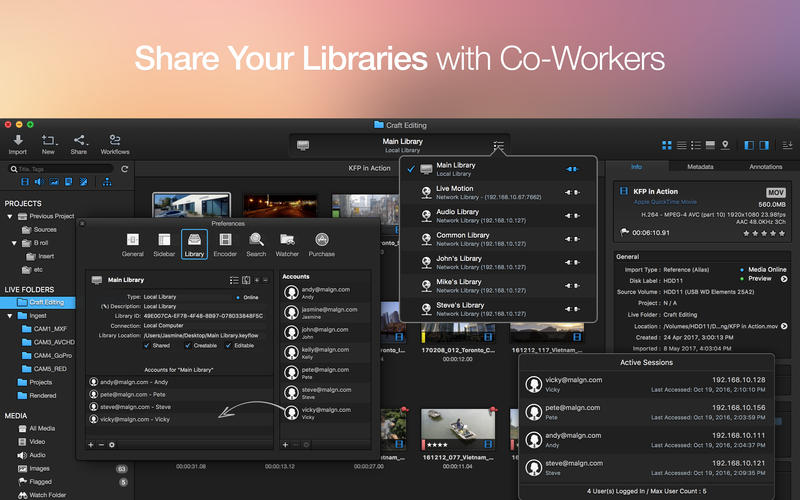This screenshot has height=500, width=800.
Task: Switch to the bulleted detail list view
Action: click(x=695, y=145)
